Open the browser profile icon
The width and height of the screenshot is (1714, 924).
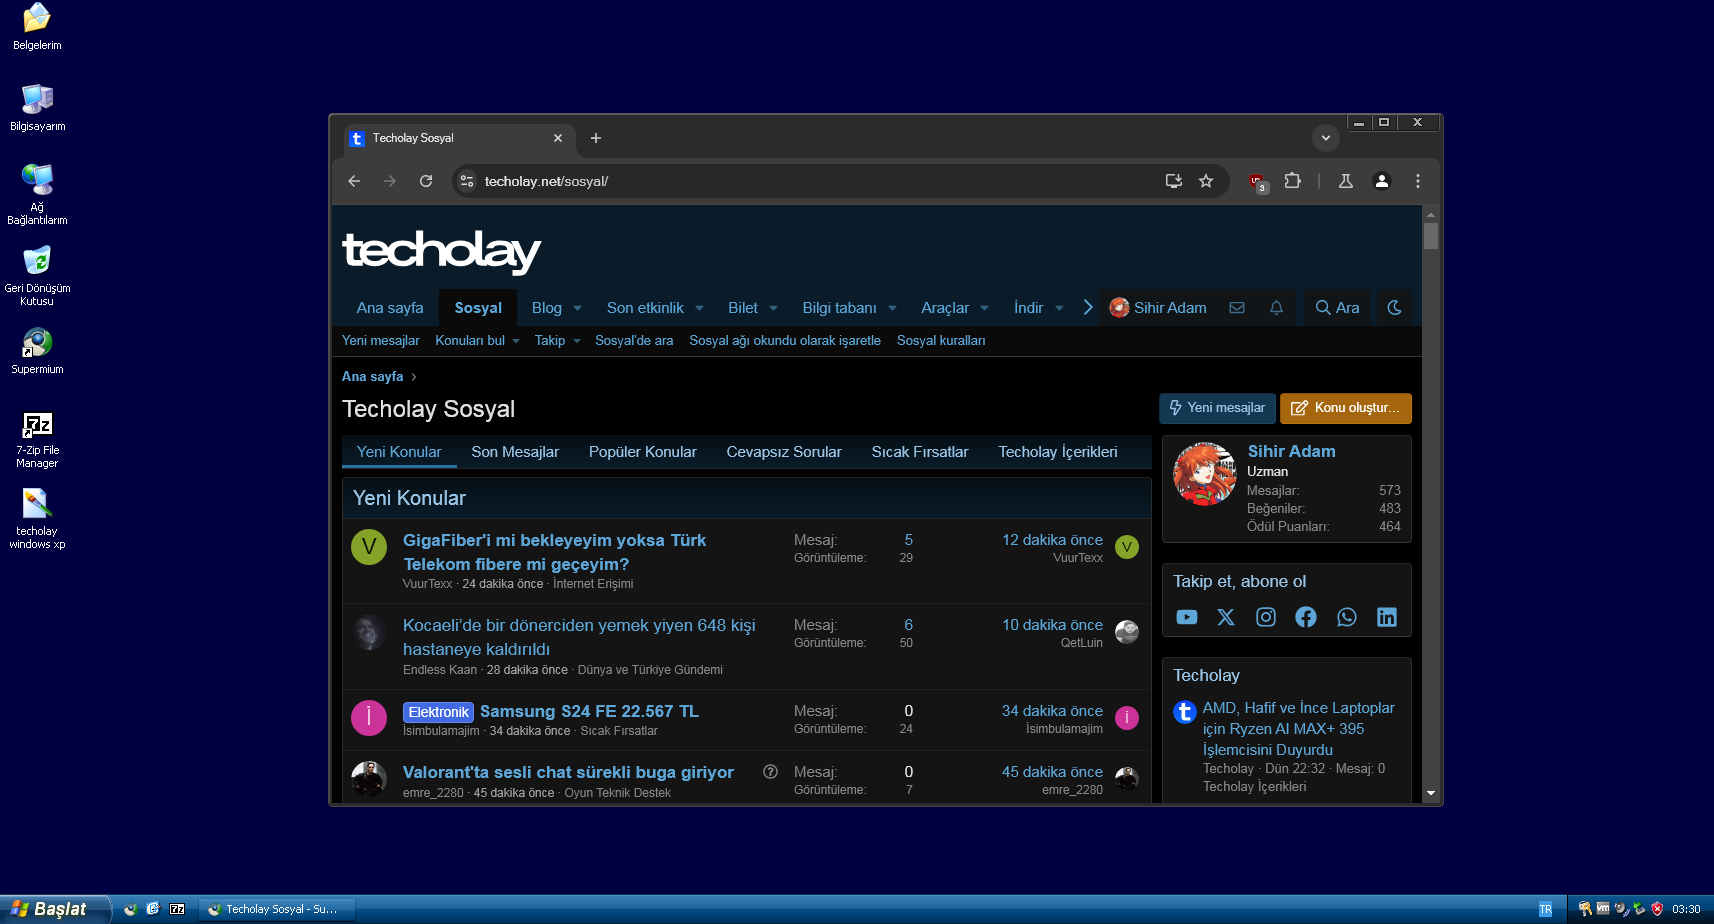[x=1382, y=181]
